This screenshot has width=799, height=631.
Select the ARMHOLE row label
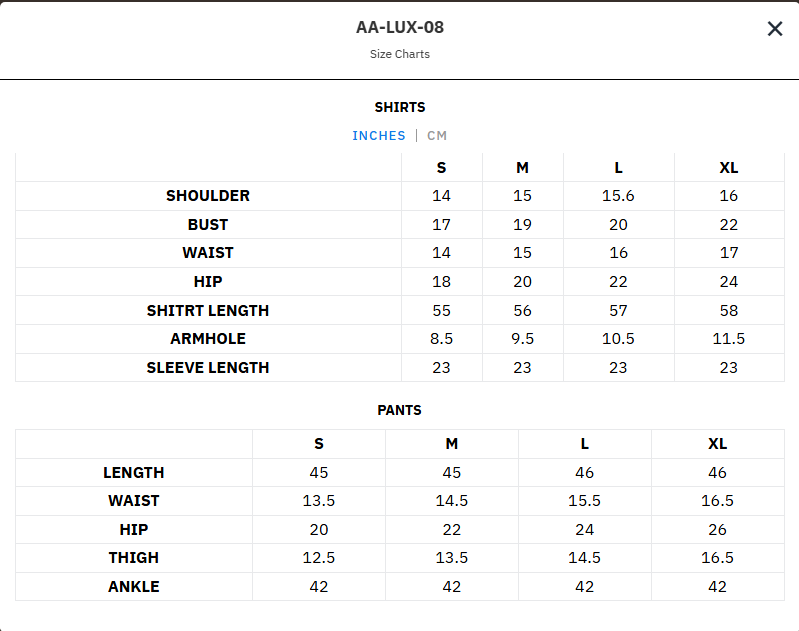click(208, 339)
